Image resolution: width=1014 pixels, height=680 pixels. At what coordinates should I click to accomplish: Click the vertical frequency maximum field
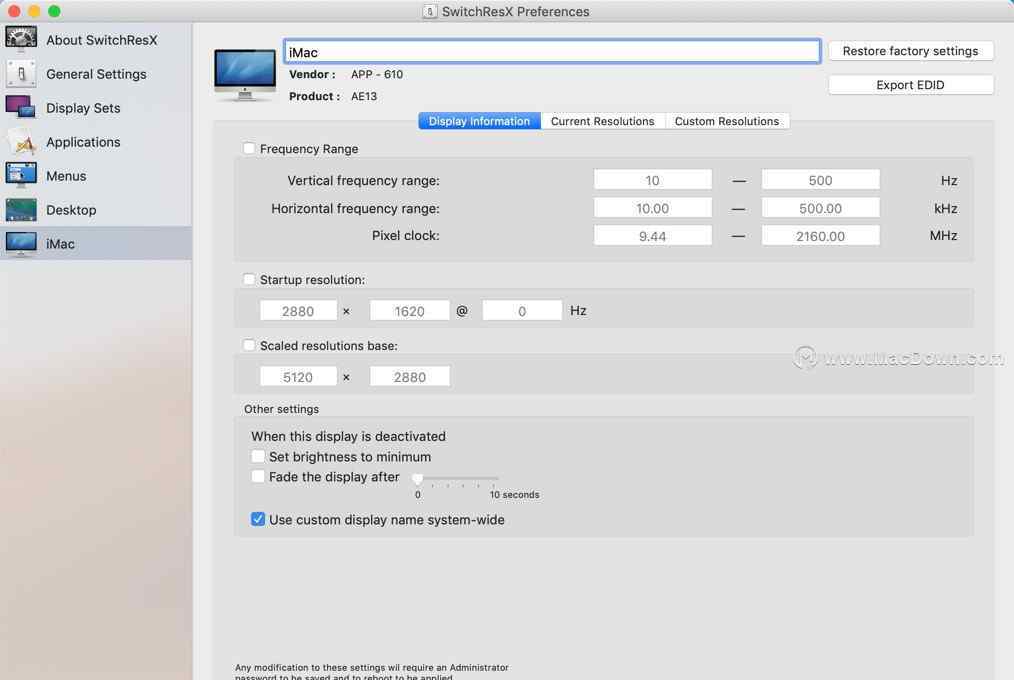[821, 180]
